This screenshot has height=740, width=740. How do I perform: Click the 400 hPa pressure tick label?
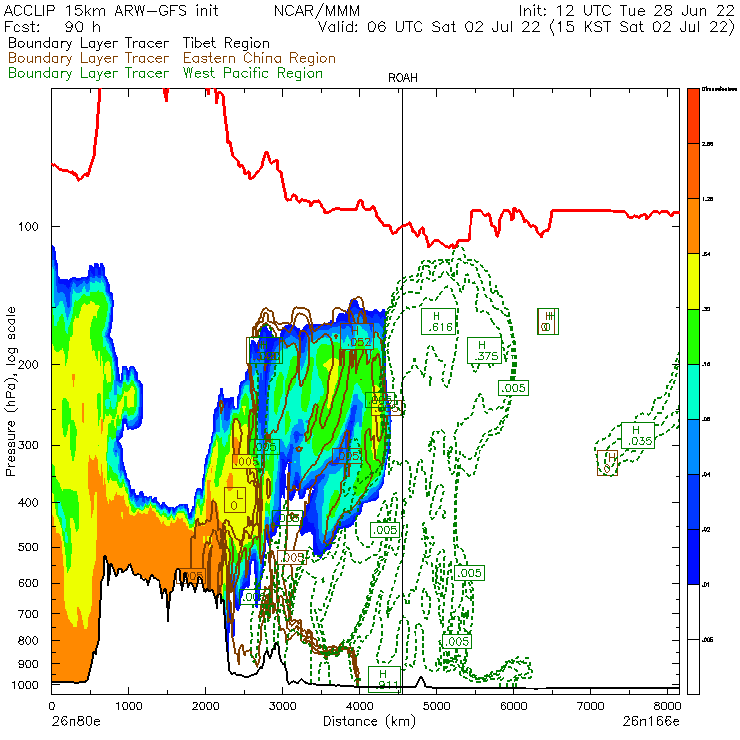tap(28, 503)
